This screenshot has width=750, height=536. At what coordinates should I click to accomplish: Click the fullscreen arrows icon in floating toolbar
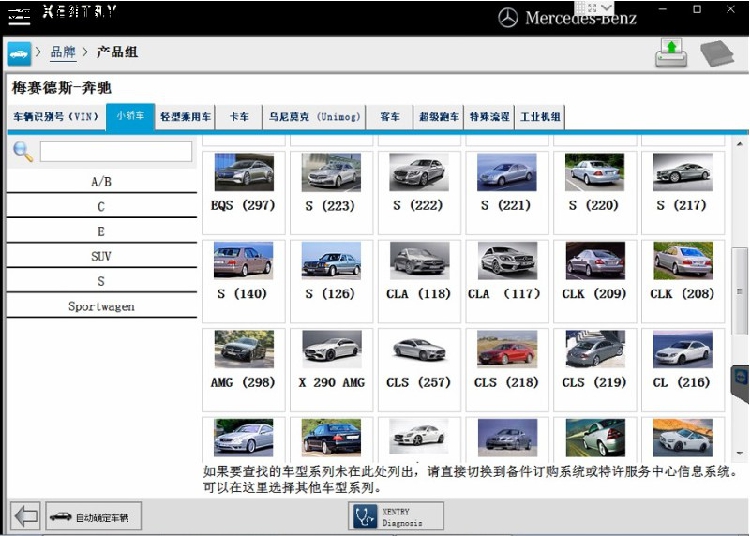pyautogui.click(x=593, y=7)
